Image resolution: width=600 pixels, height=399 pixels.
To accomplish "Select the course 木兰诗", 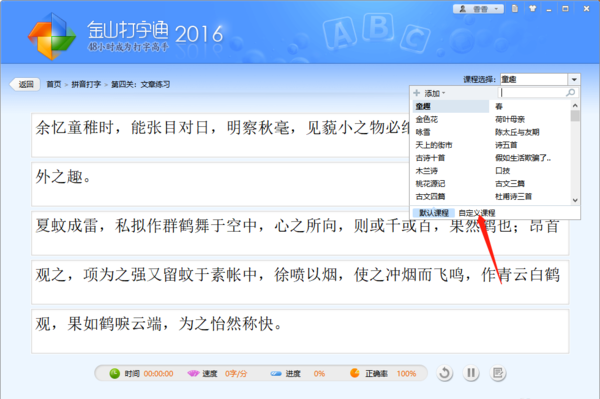I will pos(427,171).
